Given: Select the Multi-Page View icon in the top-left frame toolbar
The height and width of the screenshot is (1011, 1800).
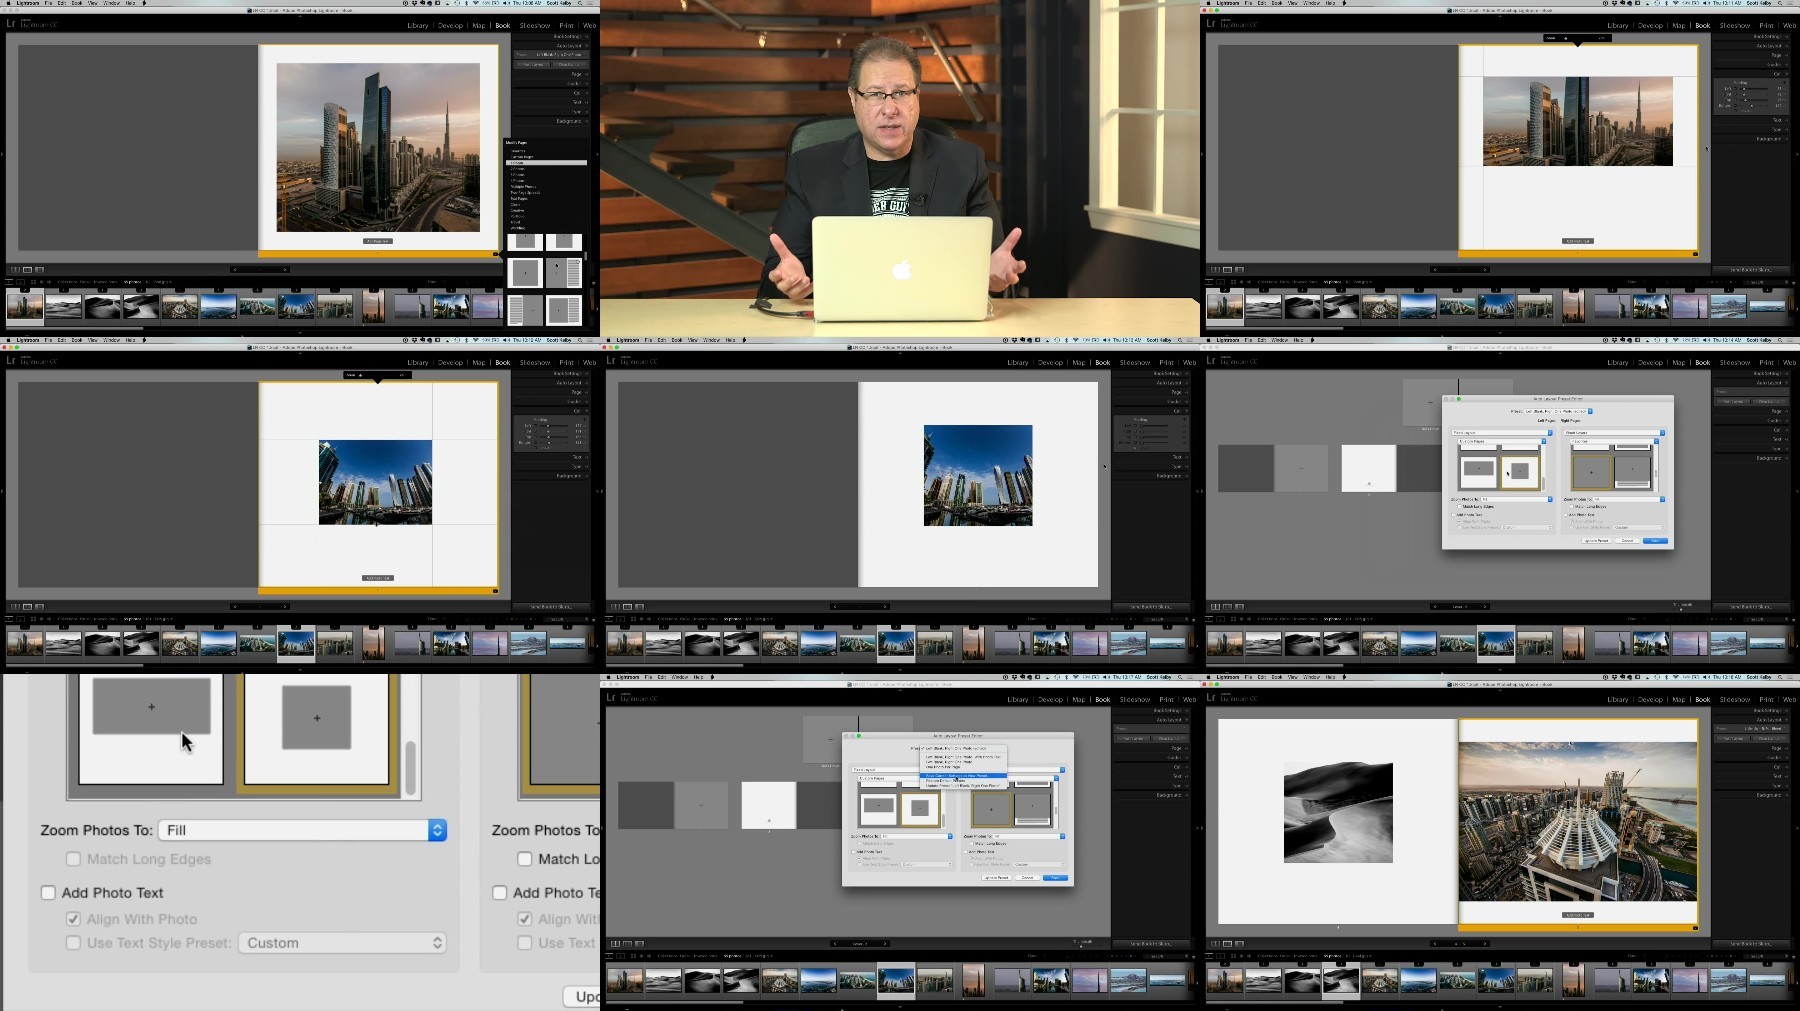Looking at the screenshot, I should (15, 269).
